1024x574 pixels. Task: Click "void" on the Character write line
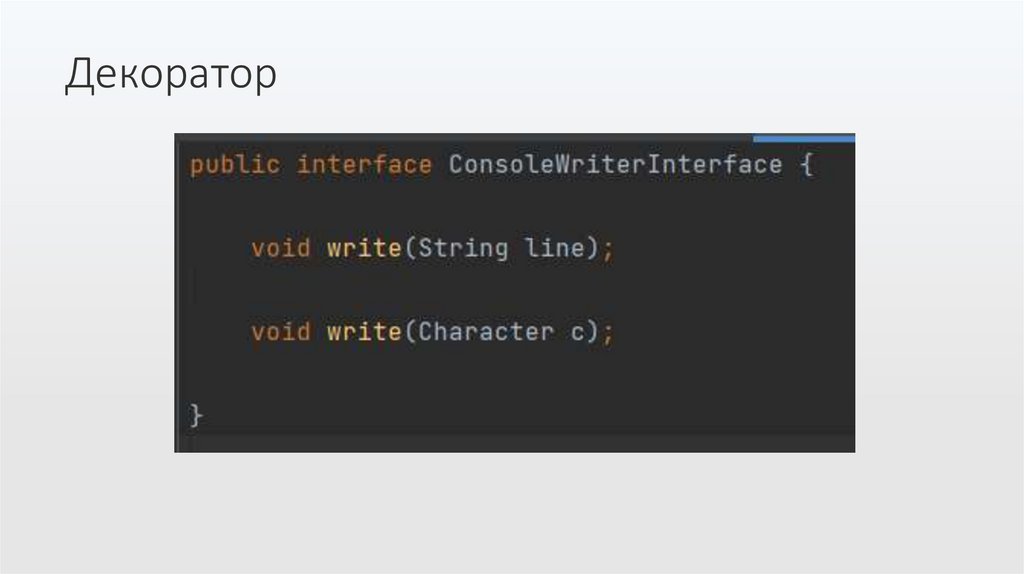click(x=281, y=331)
